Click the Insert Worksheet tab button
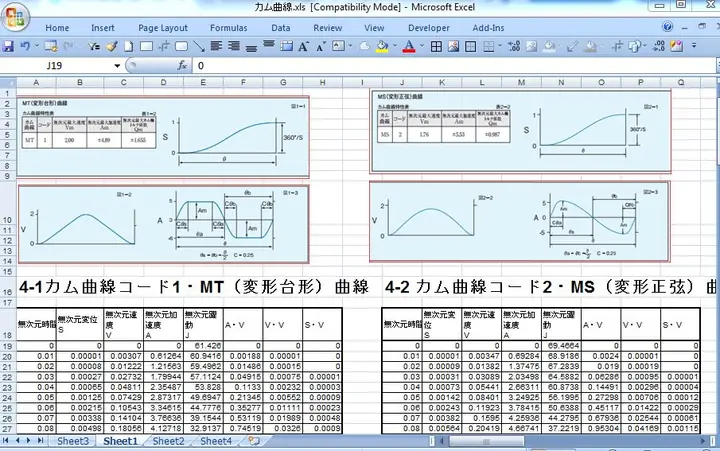Image resolution: width=720 pixels, height=451 pixels. click(x=254, y=441)
